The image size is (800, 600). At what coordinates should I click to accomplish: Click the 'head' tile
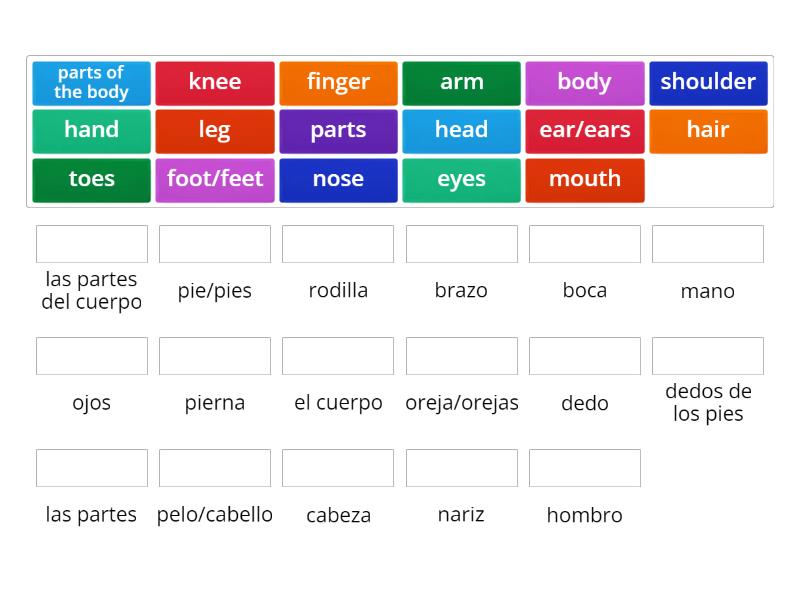point(461,130)
